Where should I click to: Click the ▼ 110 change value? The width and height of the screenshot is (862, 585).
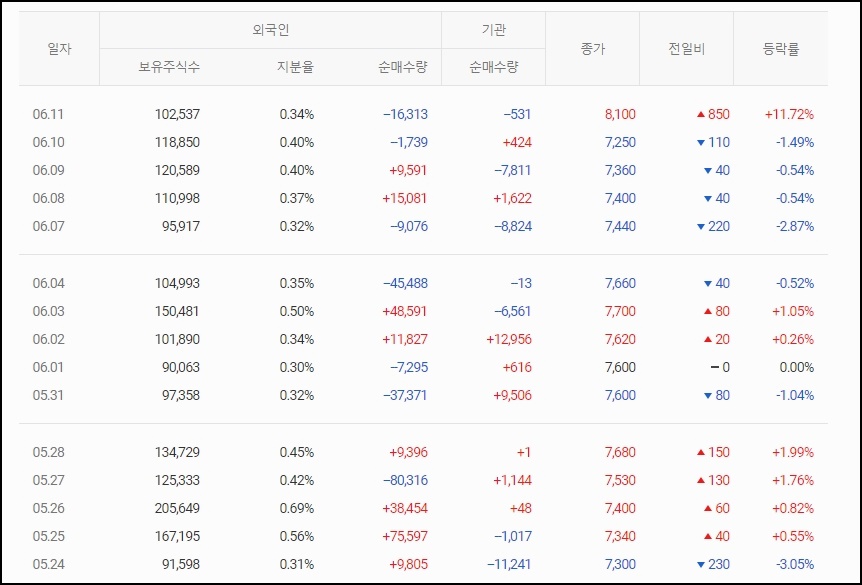pyautogui.click(x=713, y=142)
